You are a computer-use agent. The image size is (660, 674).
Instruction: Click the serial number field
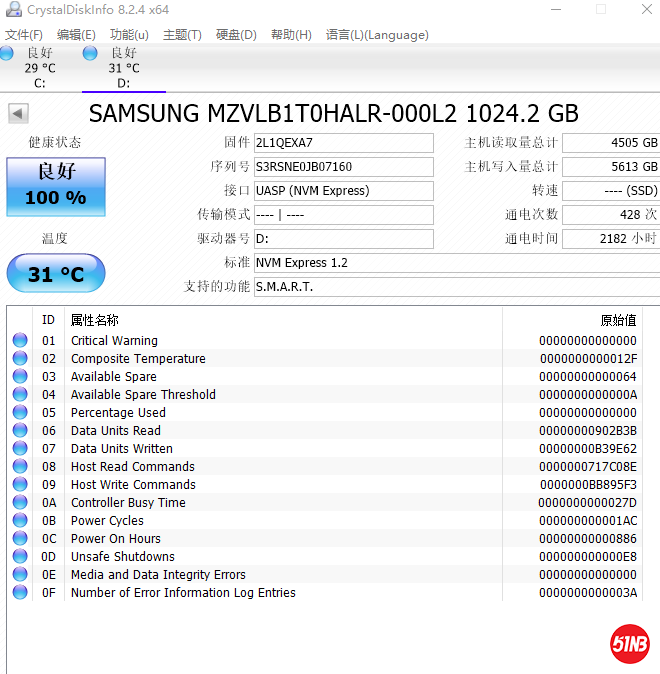click(x=343, y=167)
